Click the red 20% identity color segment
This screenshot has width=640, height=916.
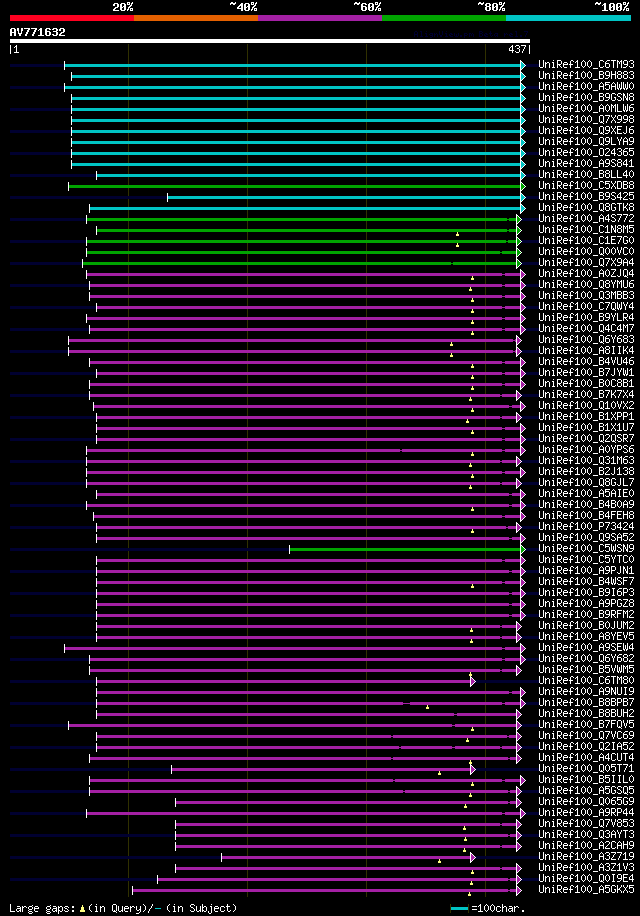click(72, 18)
